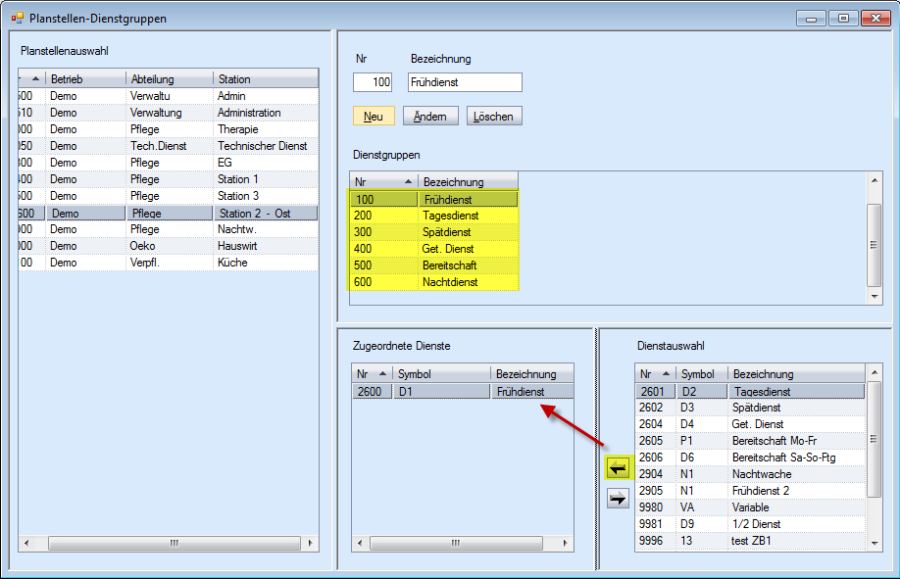Select the Nachtdienst row in Dienstgruppen
The height and width of the screenshot is (579, 900).
(449, 283)
